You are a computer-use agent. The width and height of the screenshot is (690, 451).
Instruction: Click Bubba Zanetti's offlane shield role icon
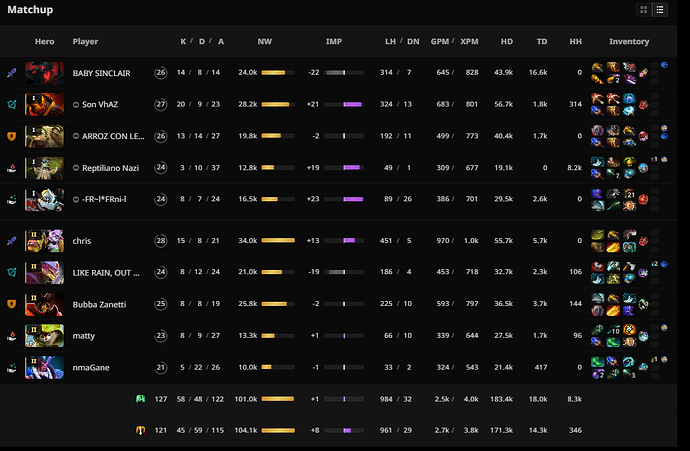tap(12, 304)
